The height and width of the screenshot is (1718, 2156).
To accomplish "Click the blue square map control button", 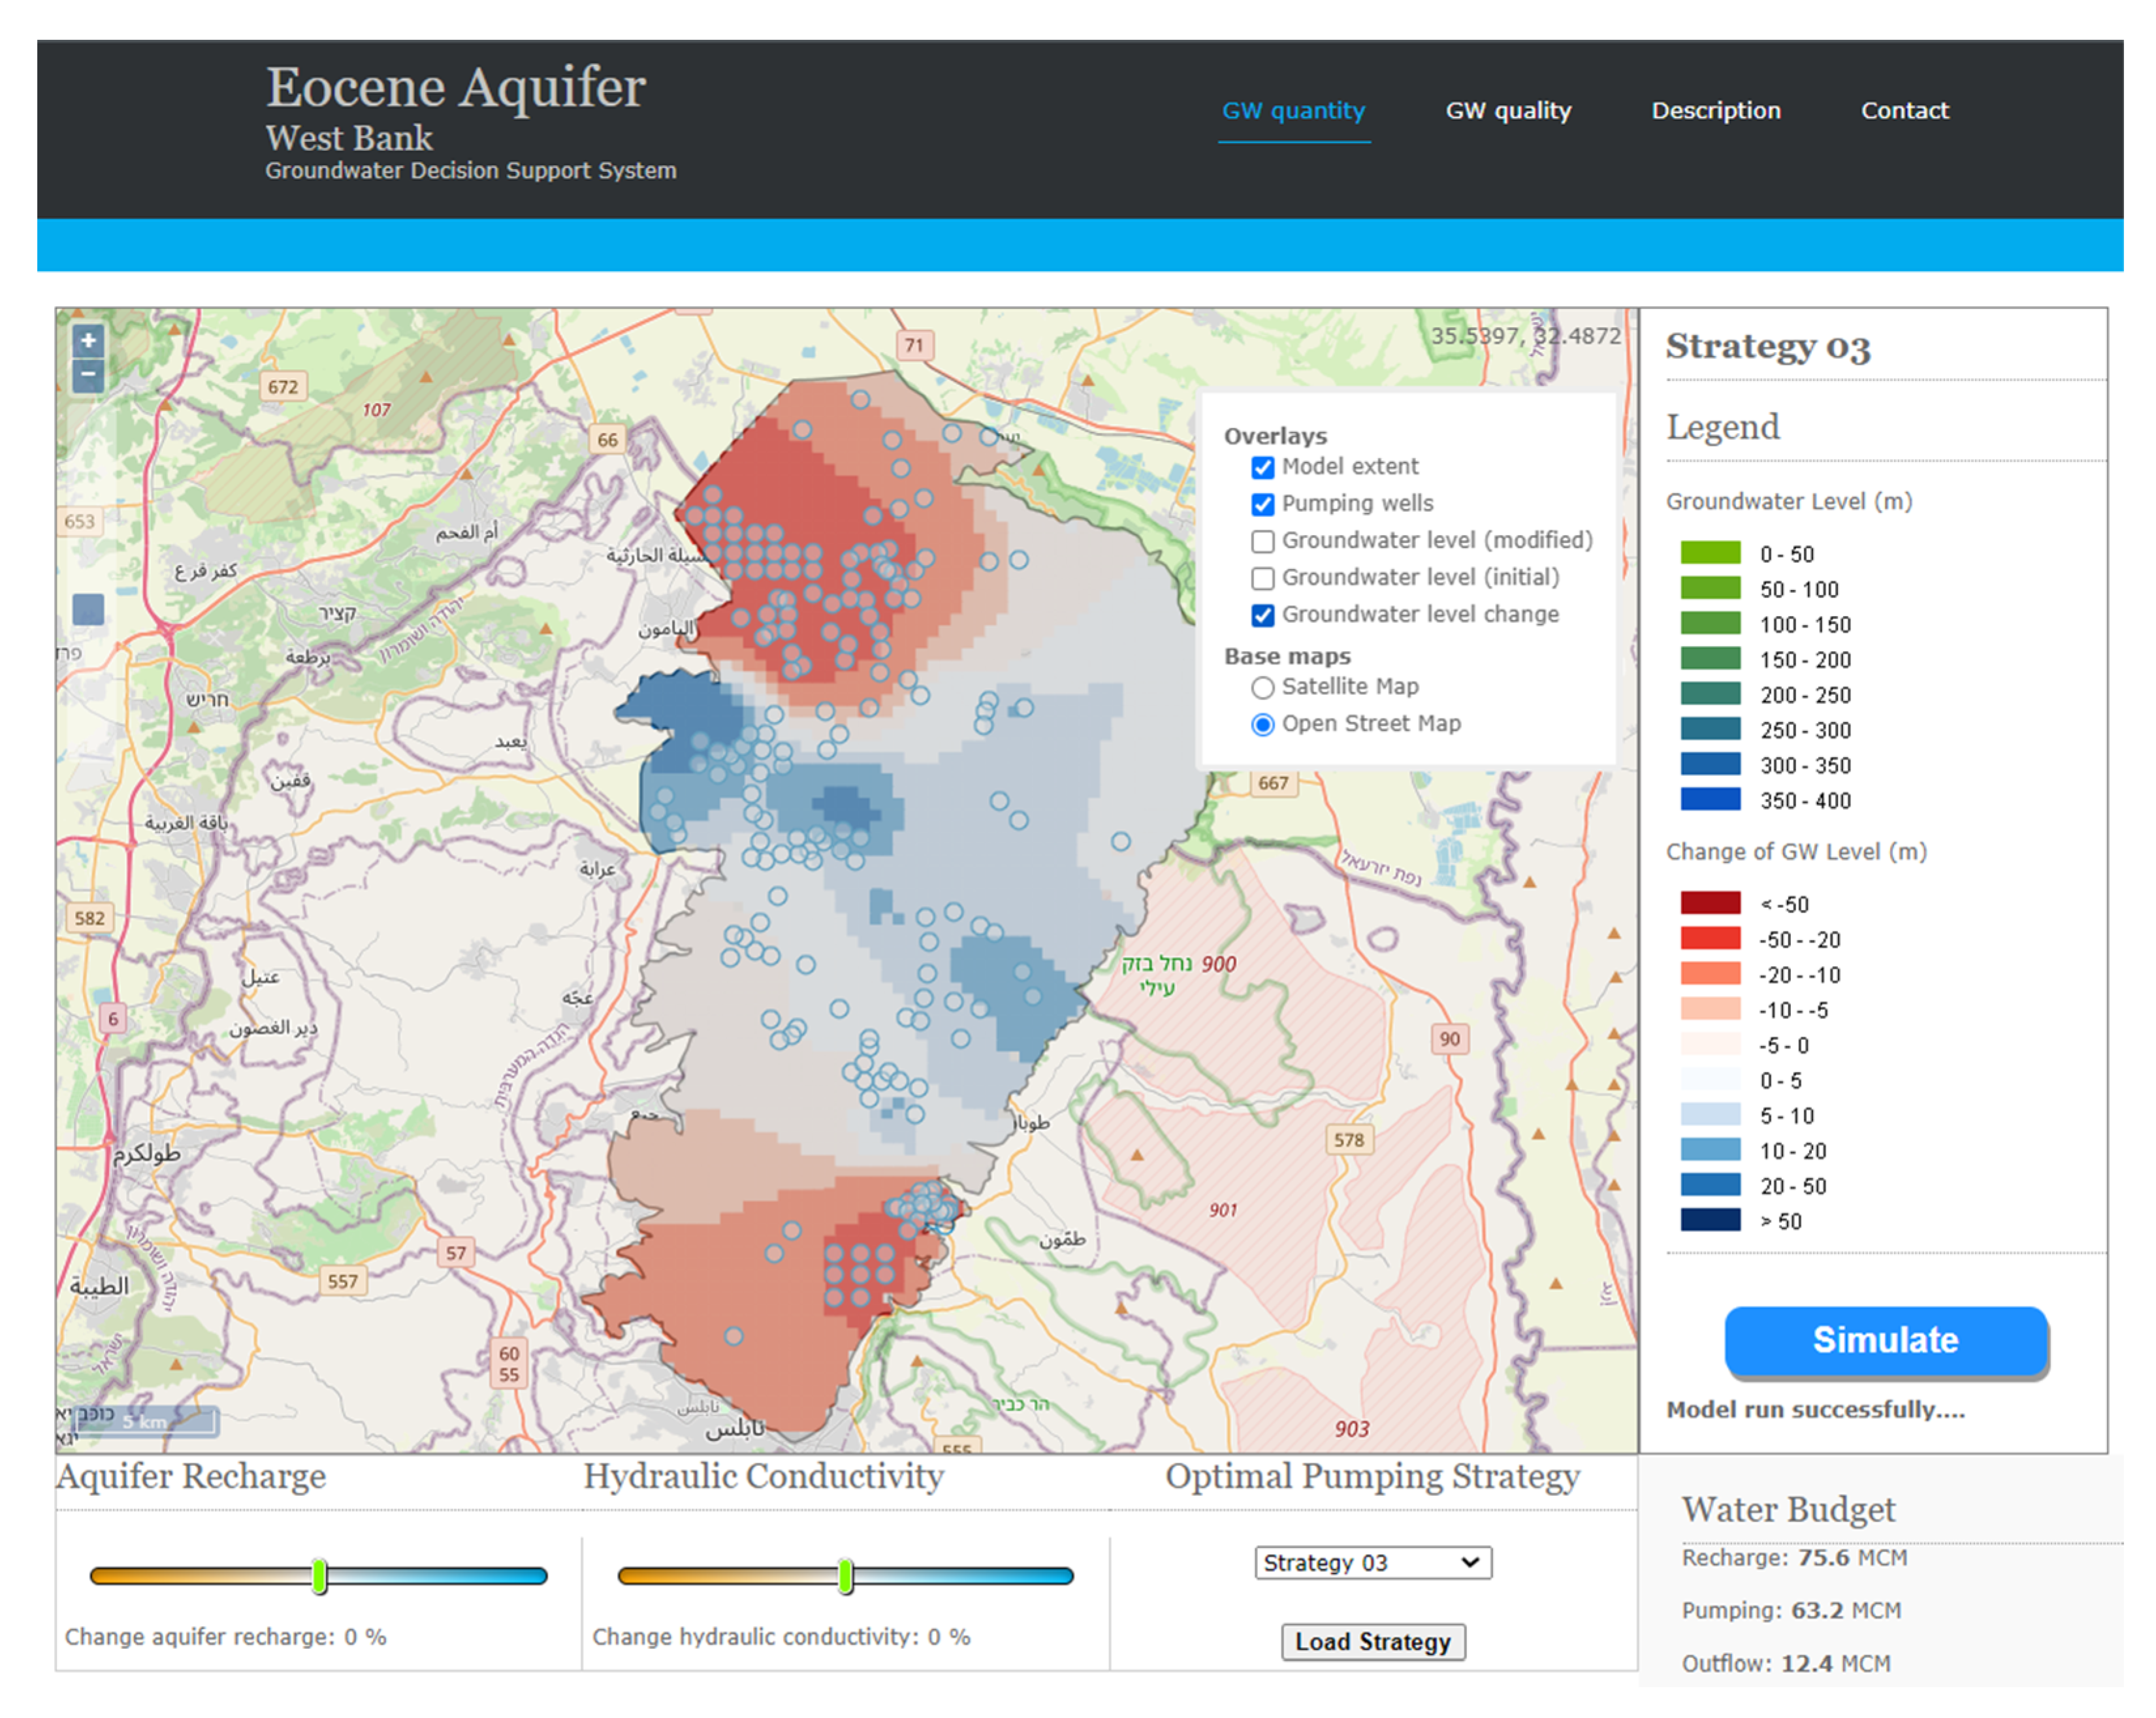I will 88,609.
